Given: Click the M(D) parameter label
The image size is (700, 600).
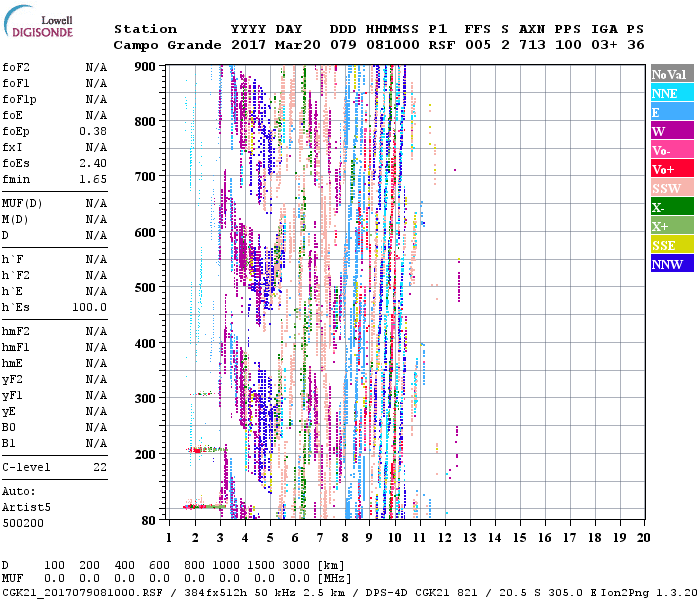Looking at the screenshot, I should [x=15, y=220].
